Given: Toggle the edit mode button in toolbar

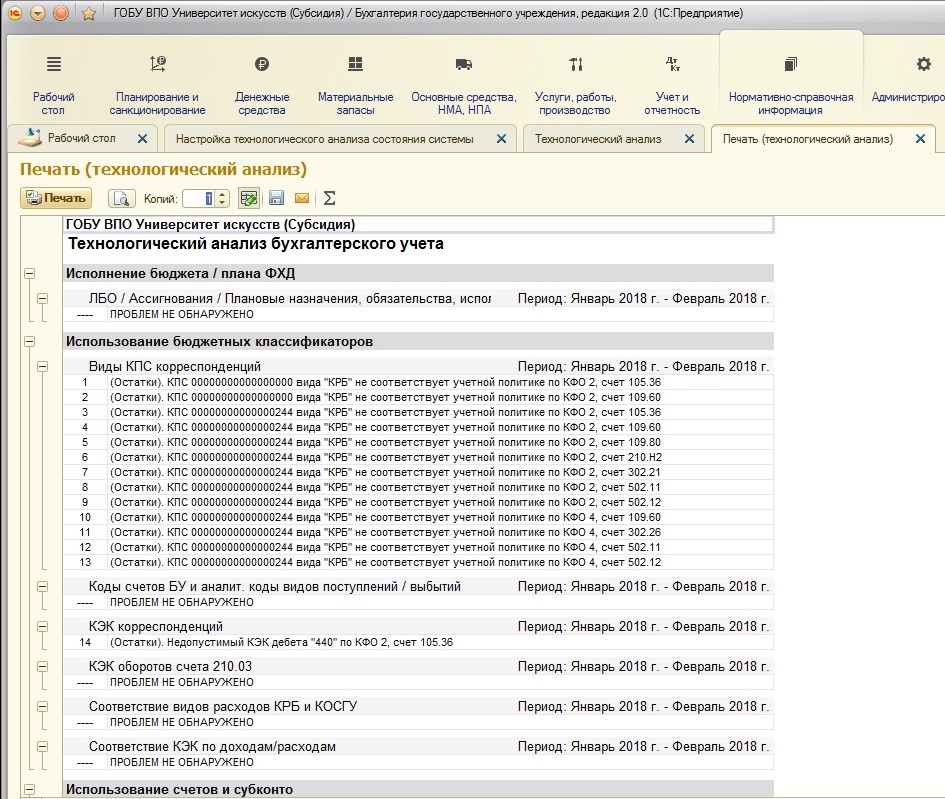Looking at the screenshot, I should [249, 198].
